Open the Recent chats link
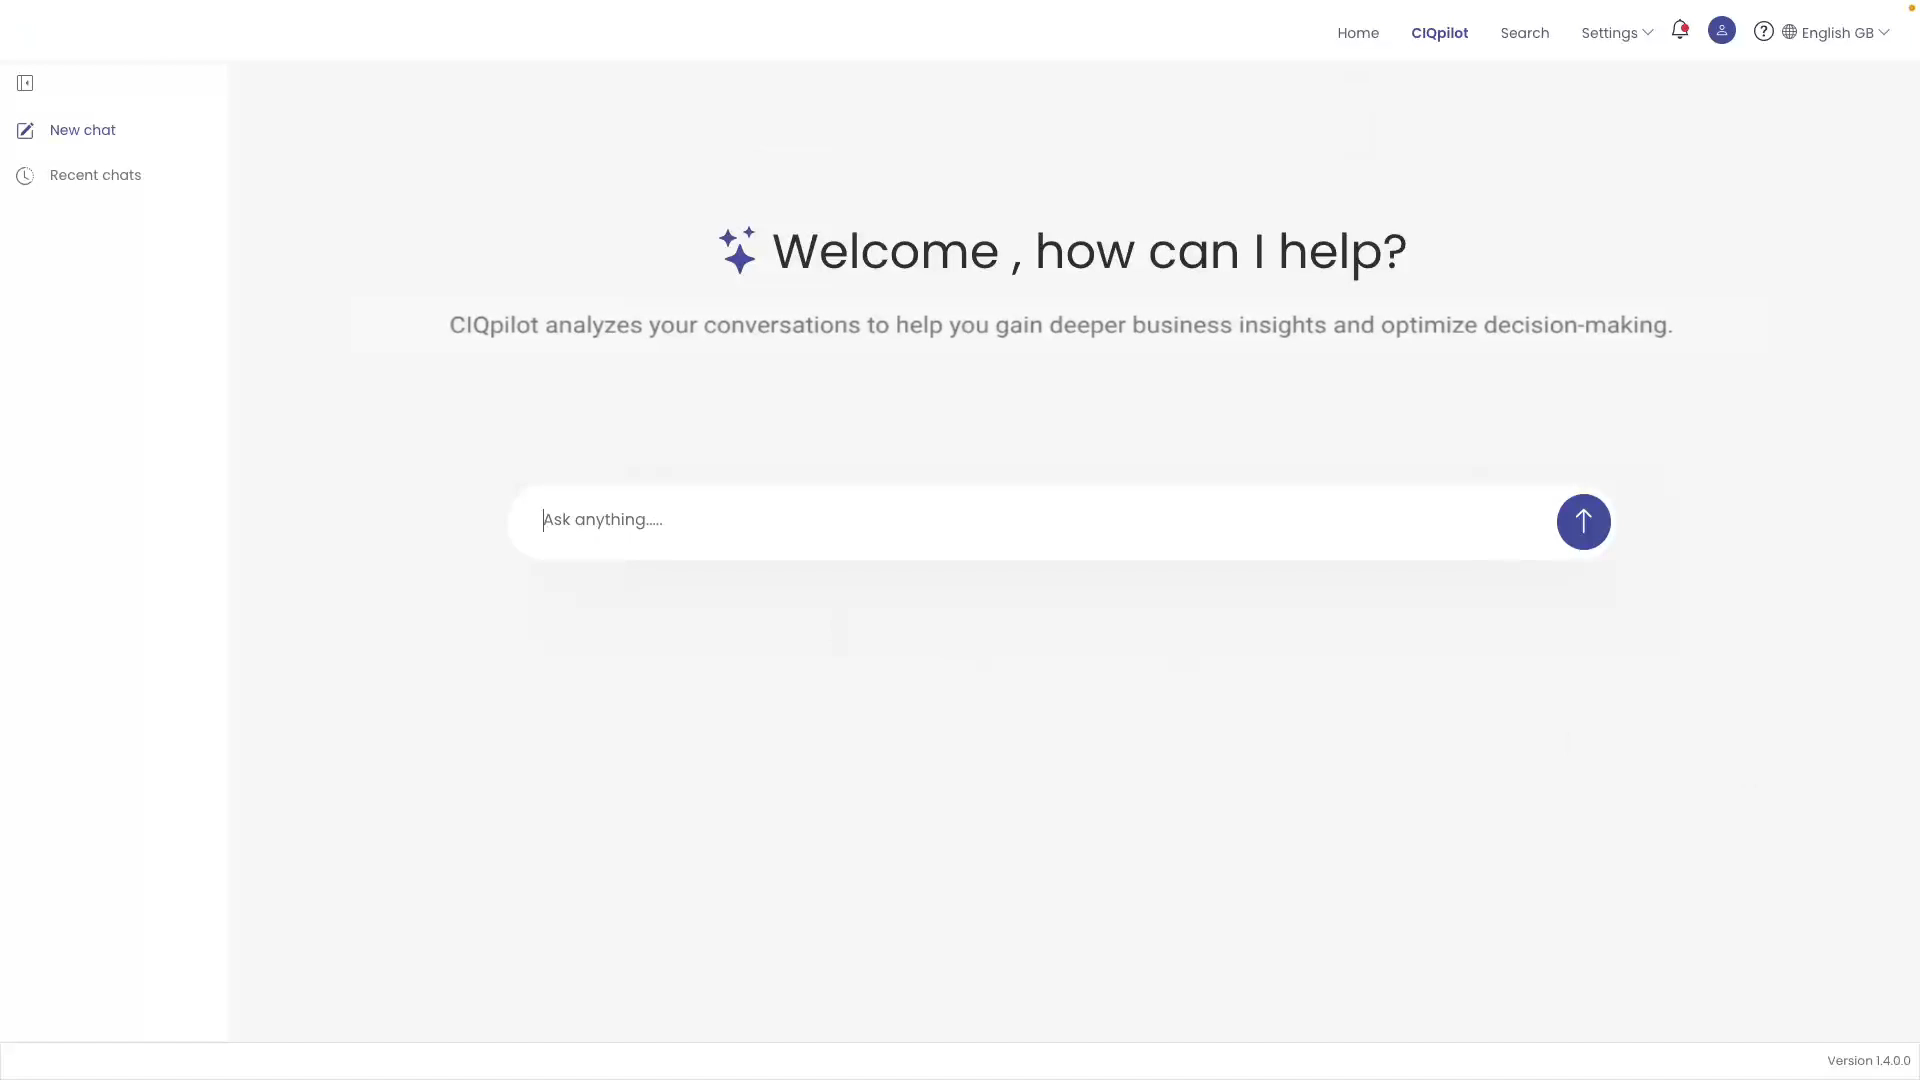1920x1080 pixels. 95,175
